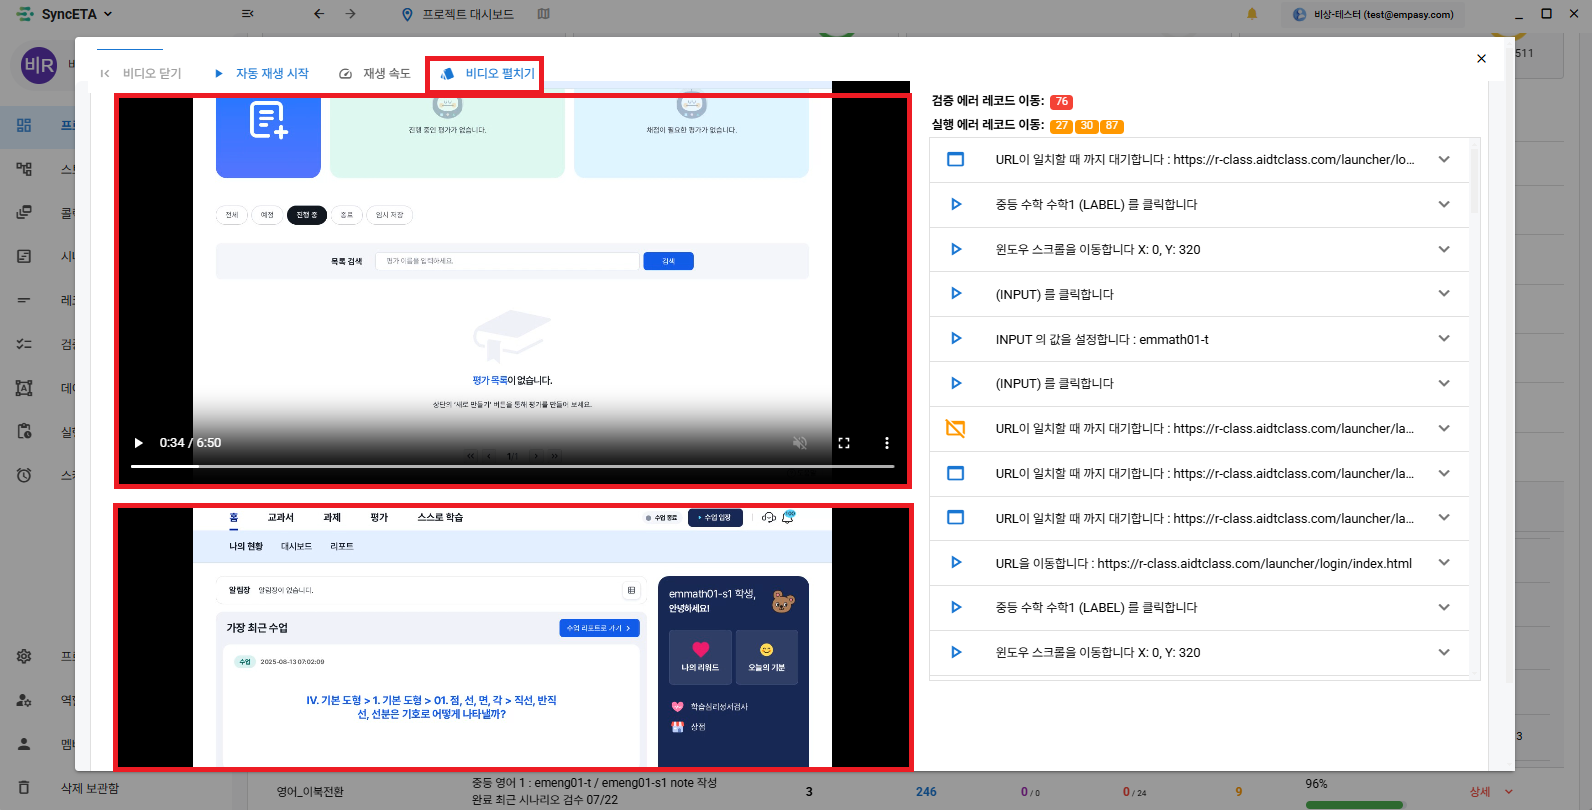This screenshot has height=810, width=1592.
Task: Open the video player three-dot options menu
Action: [x=887, y=443]
